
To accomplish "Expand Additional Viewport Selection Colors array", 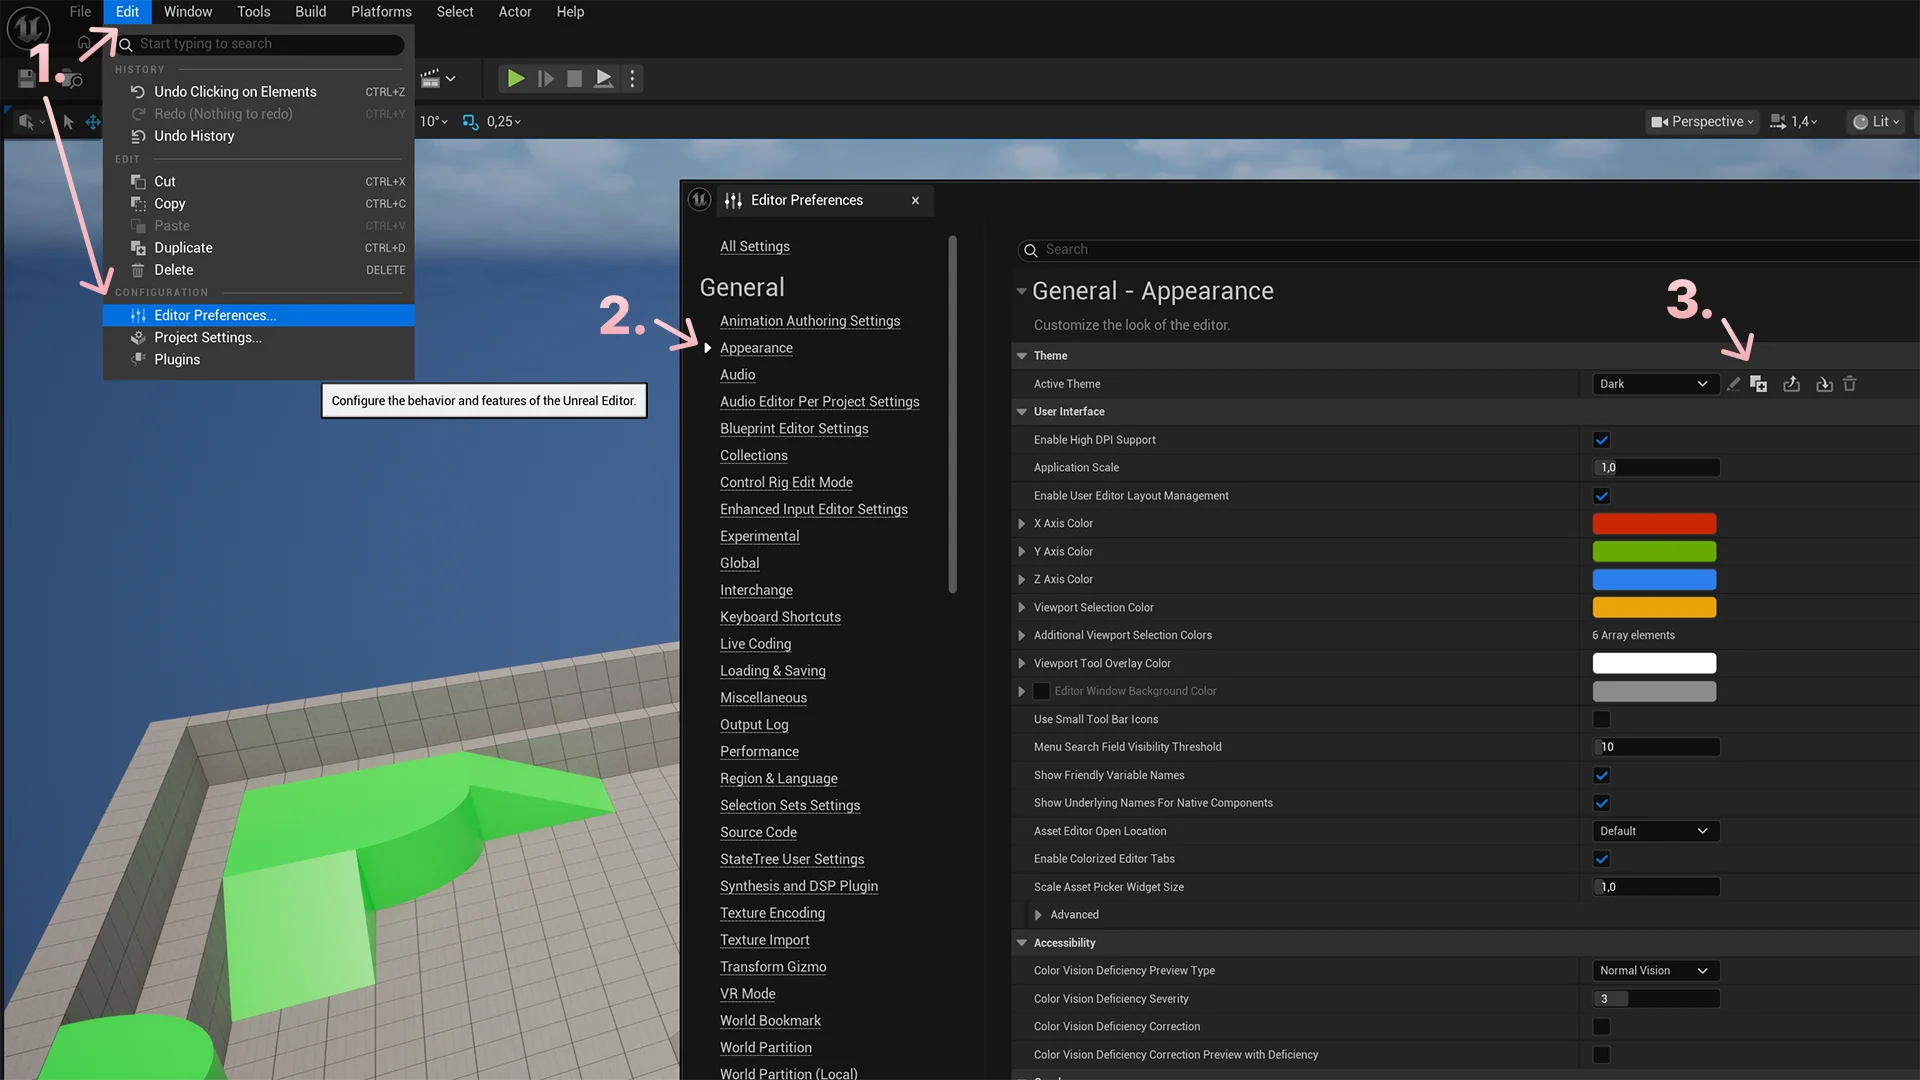I will 1021,636.
